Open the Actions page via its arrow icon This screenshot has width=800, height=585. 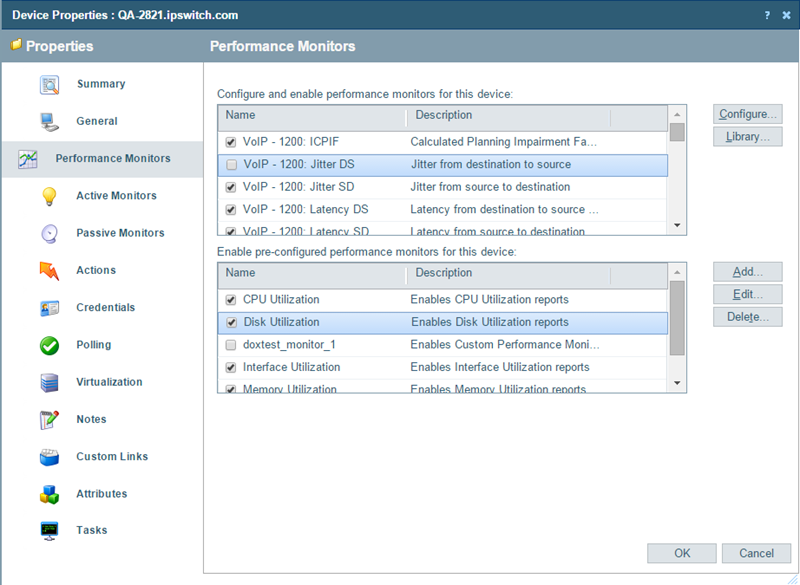[x=48, y=270]
